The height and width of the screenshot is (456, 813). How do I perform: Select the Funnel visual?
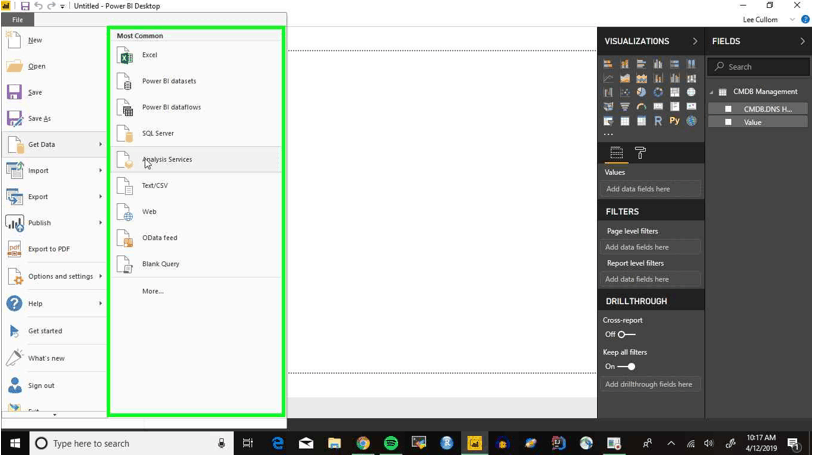pos(625,106)
